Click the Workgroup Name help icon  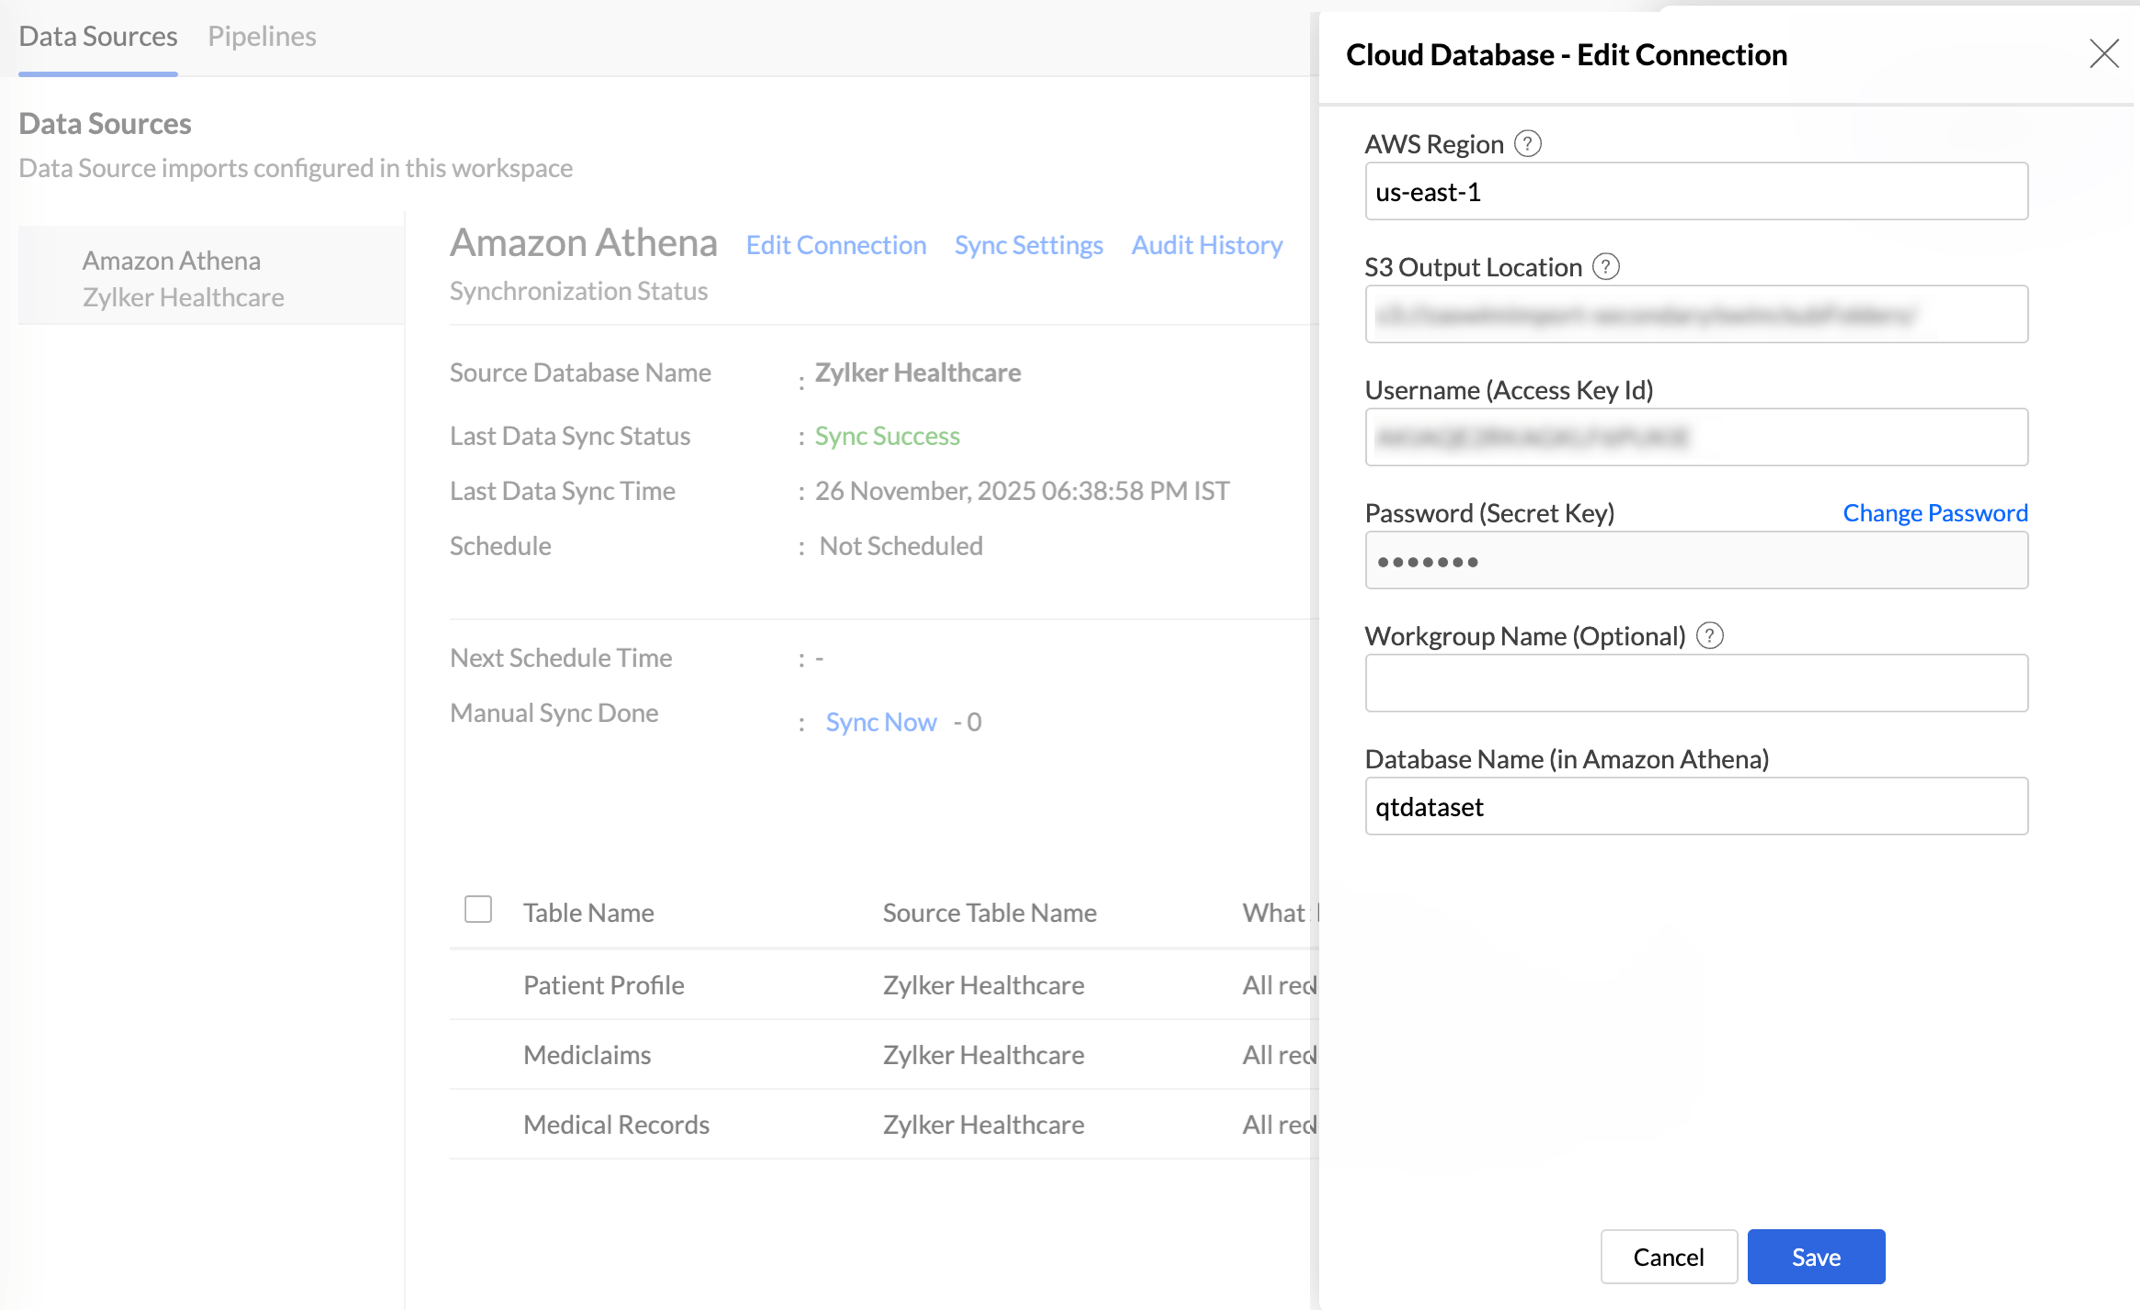(x=1709, y=636)
